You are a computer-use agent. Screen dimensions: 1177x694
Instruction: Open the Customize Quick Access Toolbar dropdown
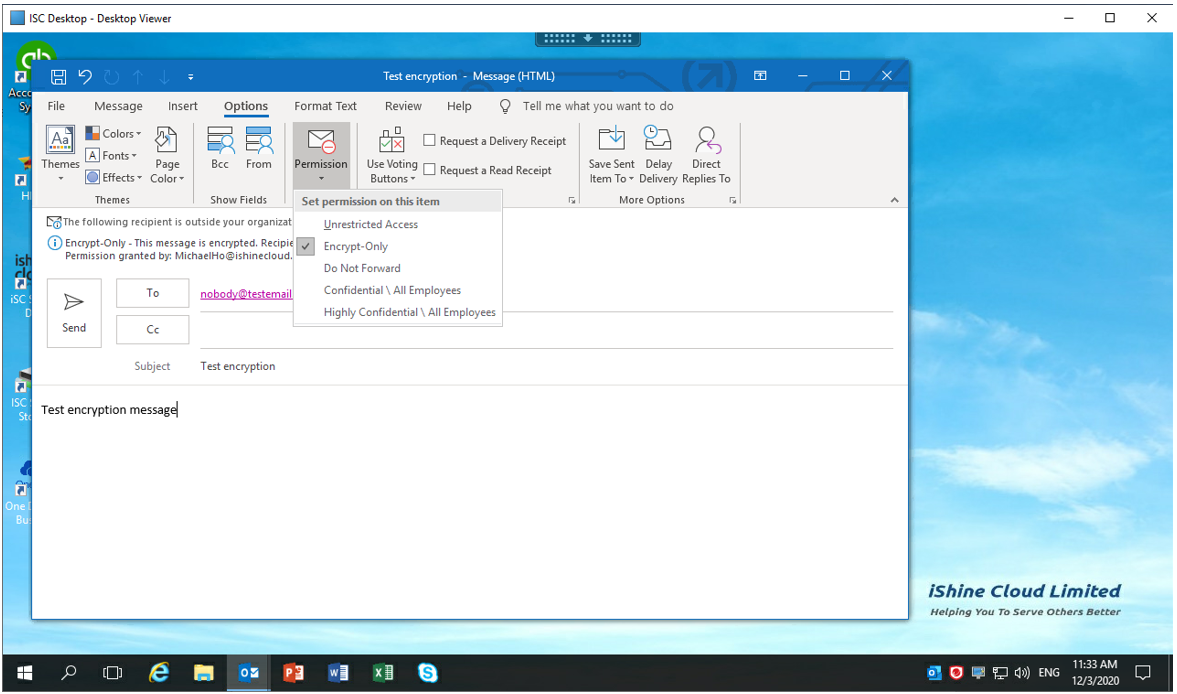click(x=191, y=77)
